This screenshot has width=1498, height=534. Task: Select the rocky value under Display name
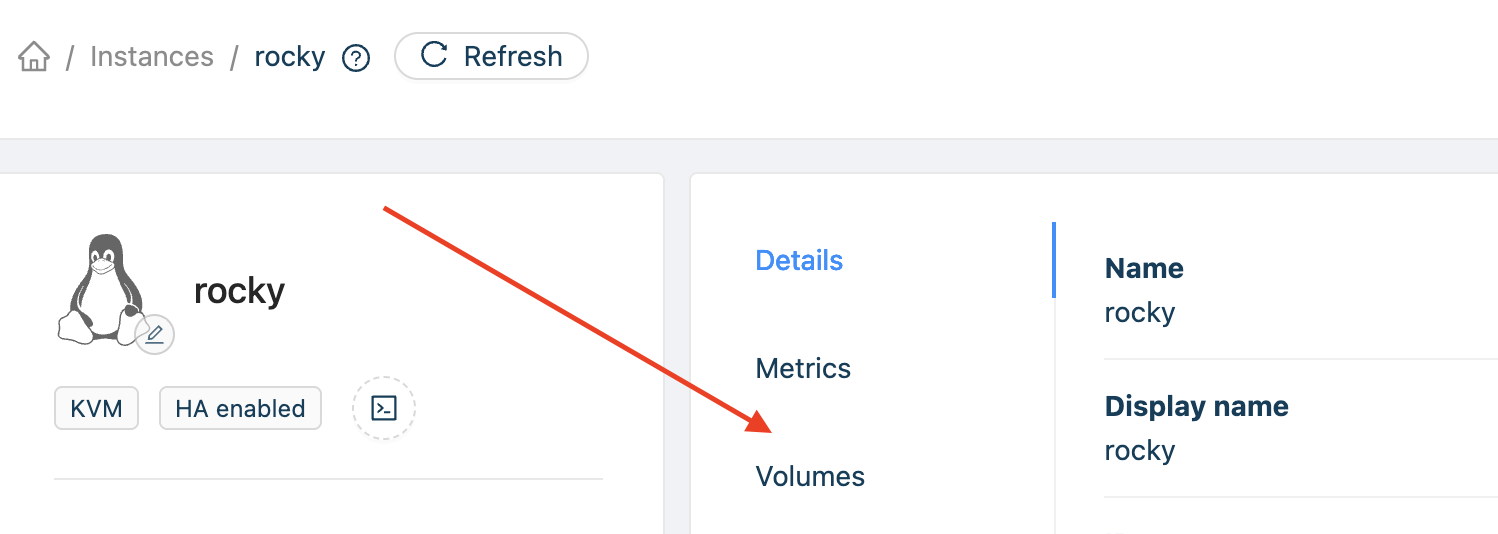click(x=1139, y=450)
